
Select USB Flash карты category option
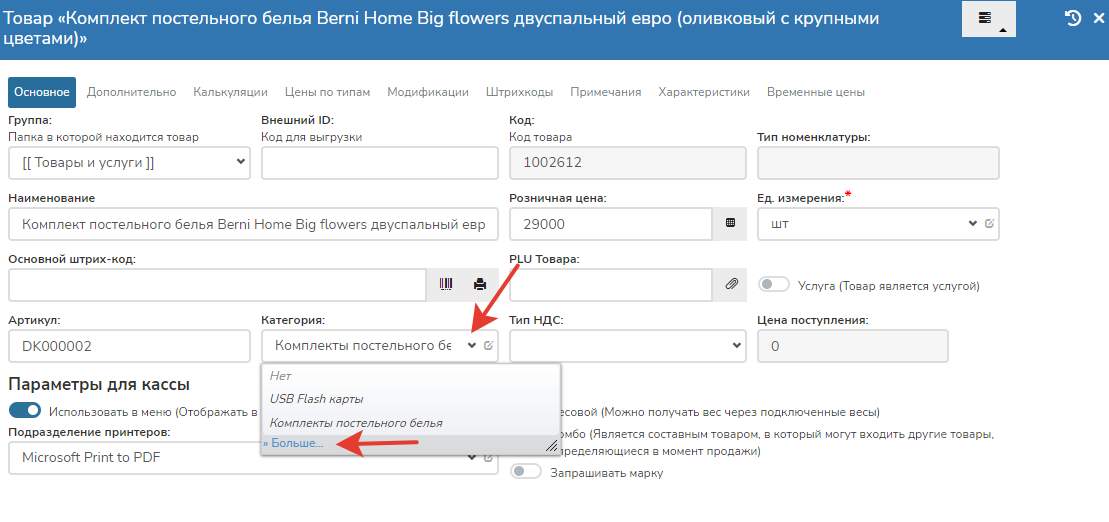pyautogui.click(x=316, y=399)
